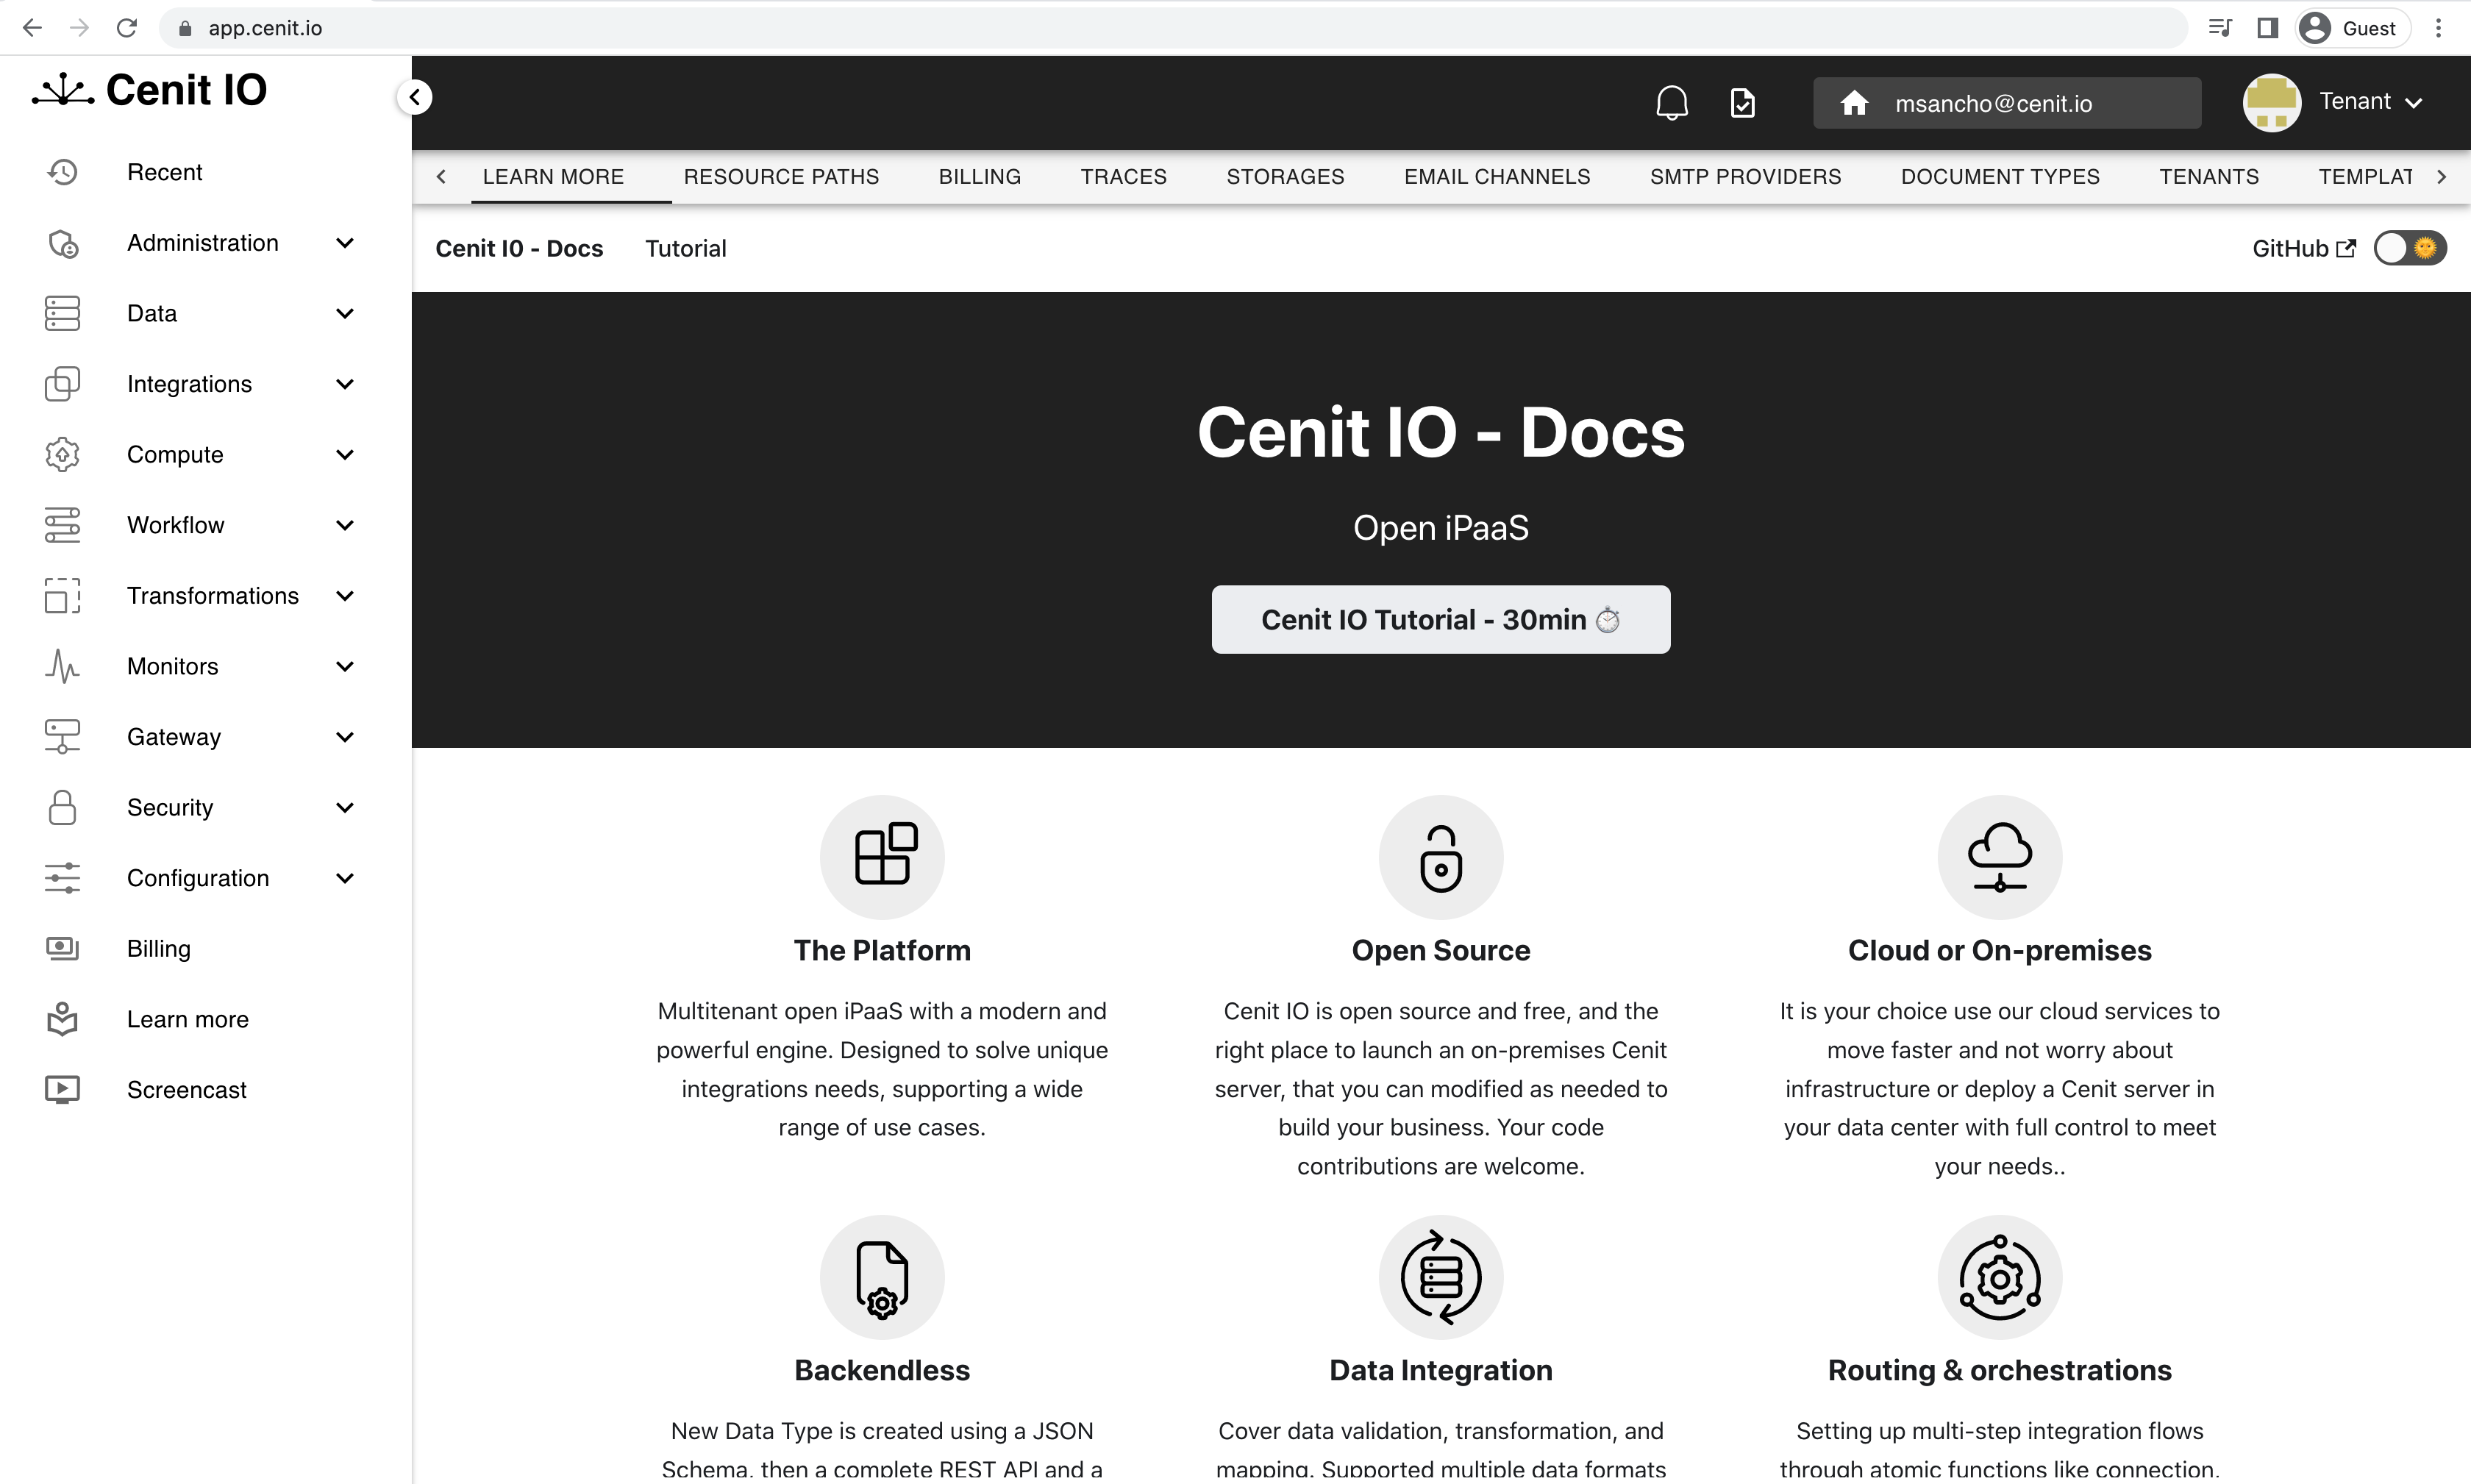
Task: Expand the Gateway menu chevron
Action: pos(345,737)
